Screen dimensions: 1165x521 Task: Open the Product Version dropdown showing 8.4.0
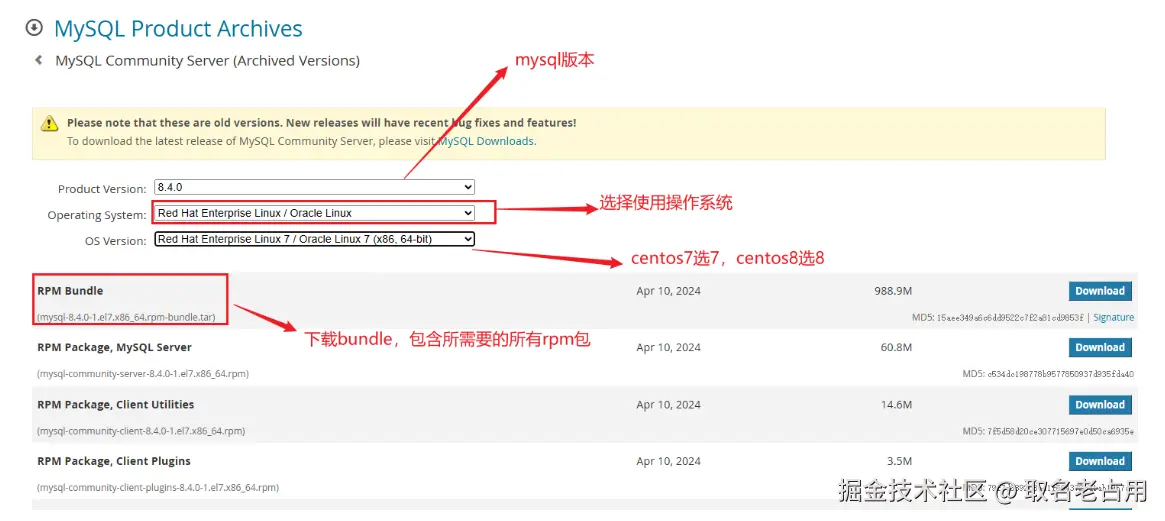point(314,187)
